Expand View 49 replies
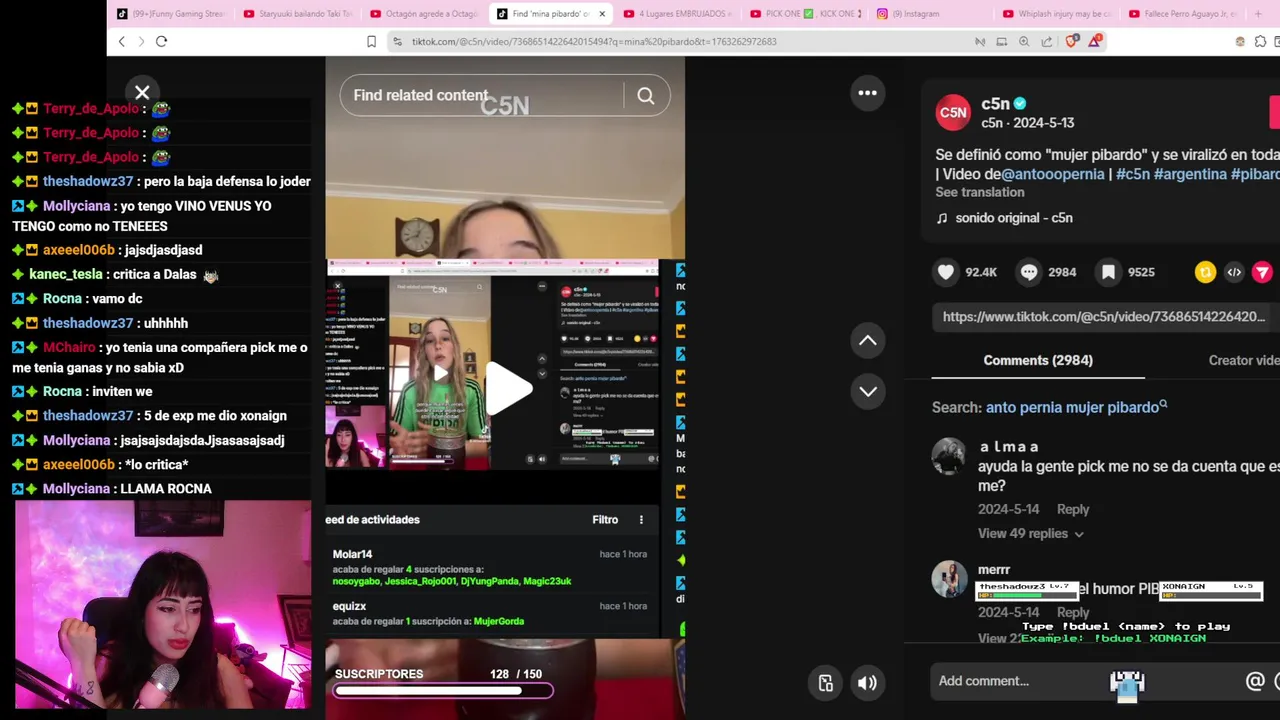This screenshot has height=720, width=1280. 1030,534
